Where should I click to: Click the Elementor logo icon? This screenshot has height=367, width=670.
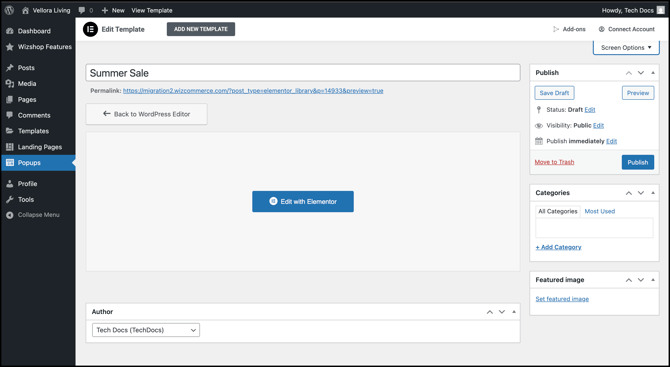(x=90, y=29)
